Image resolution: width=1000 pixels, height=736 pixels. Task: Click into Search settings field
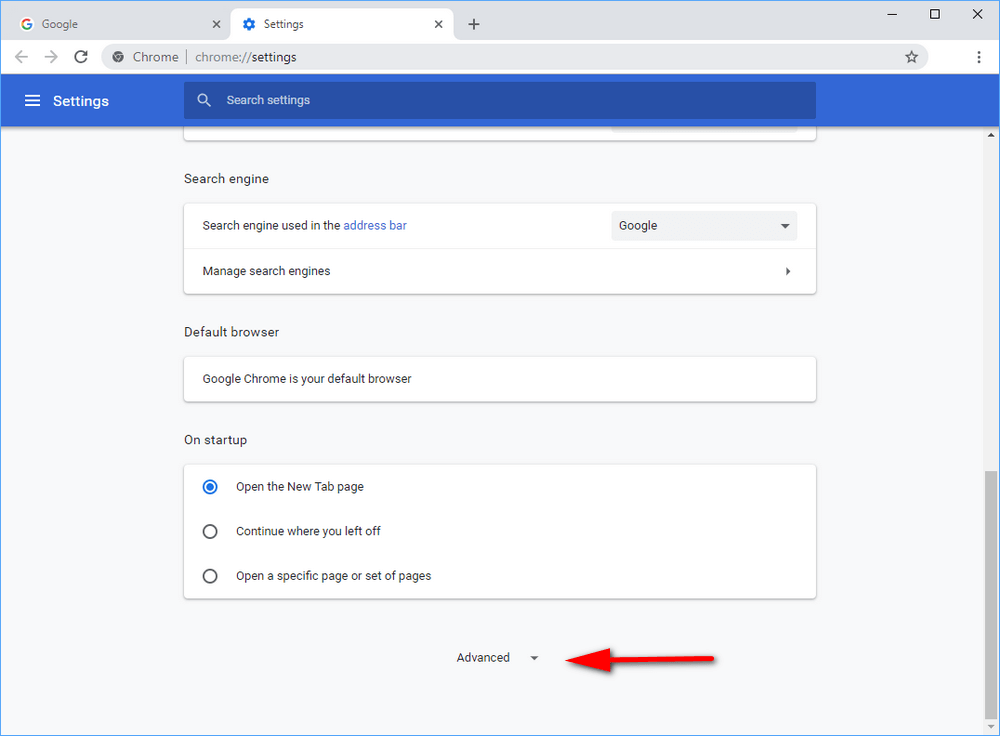[x=500, y=101]
